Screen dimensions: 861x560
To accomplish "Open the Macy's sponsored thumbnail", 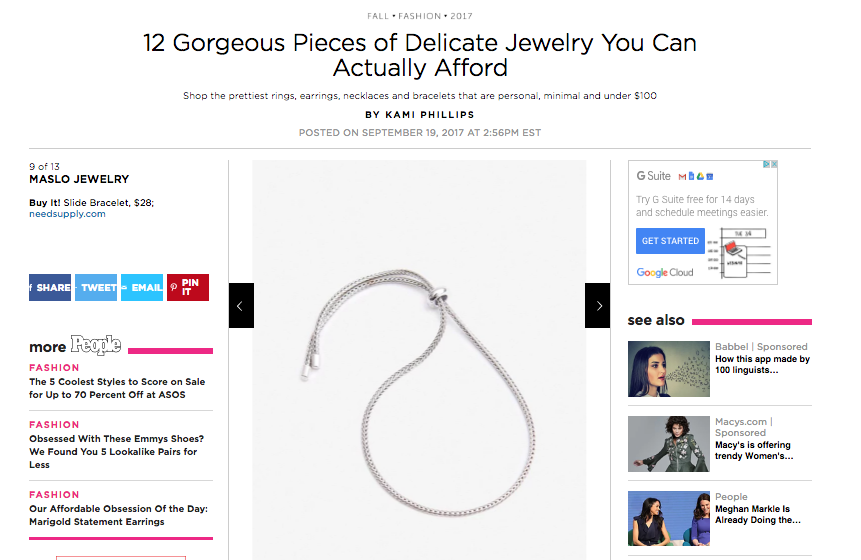I will 668,444.
